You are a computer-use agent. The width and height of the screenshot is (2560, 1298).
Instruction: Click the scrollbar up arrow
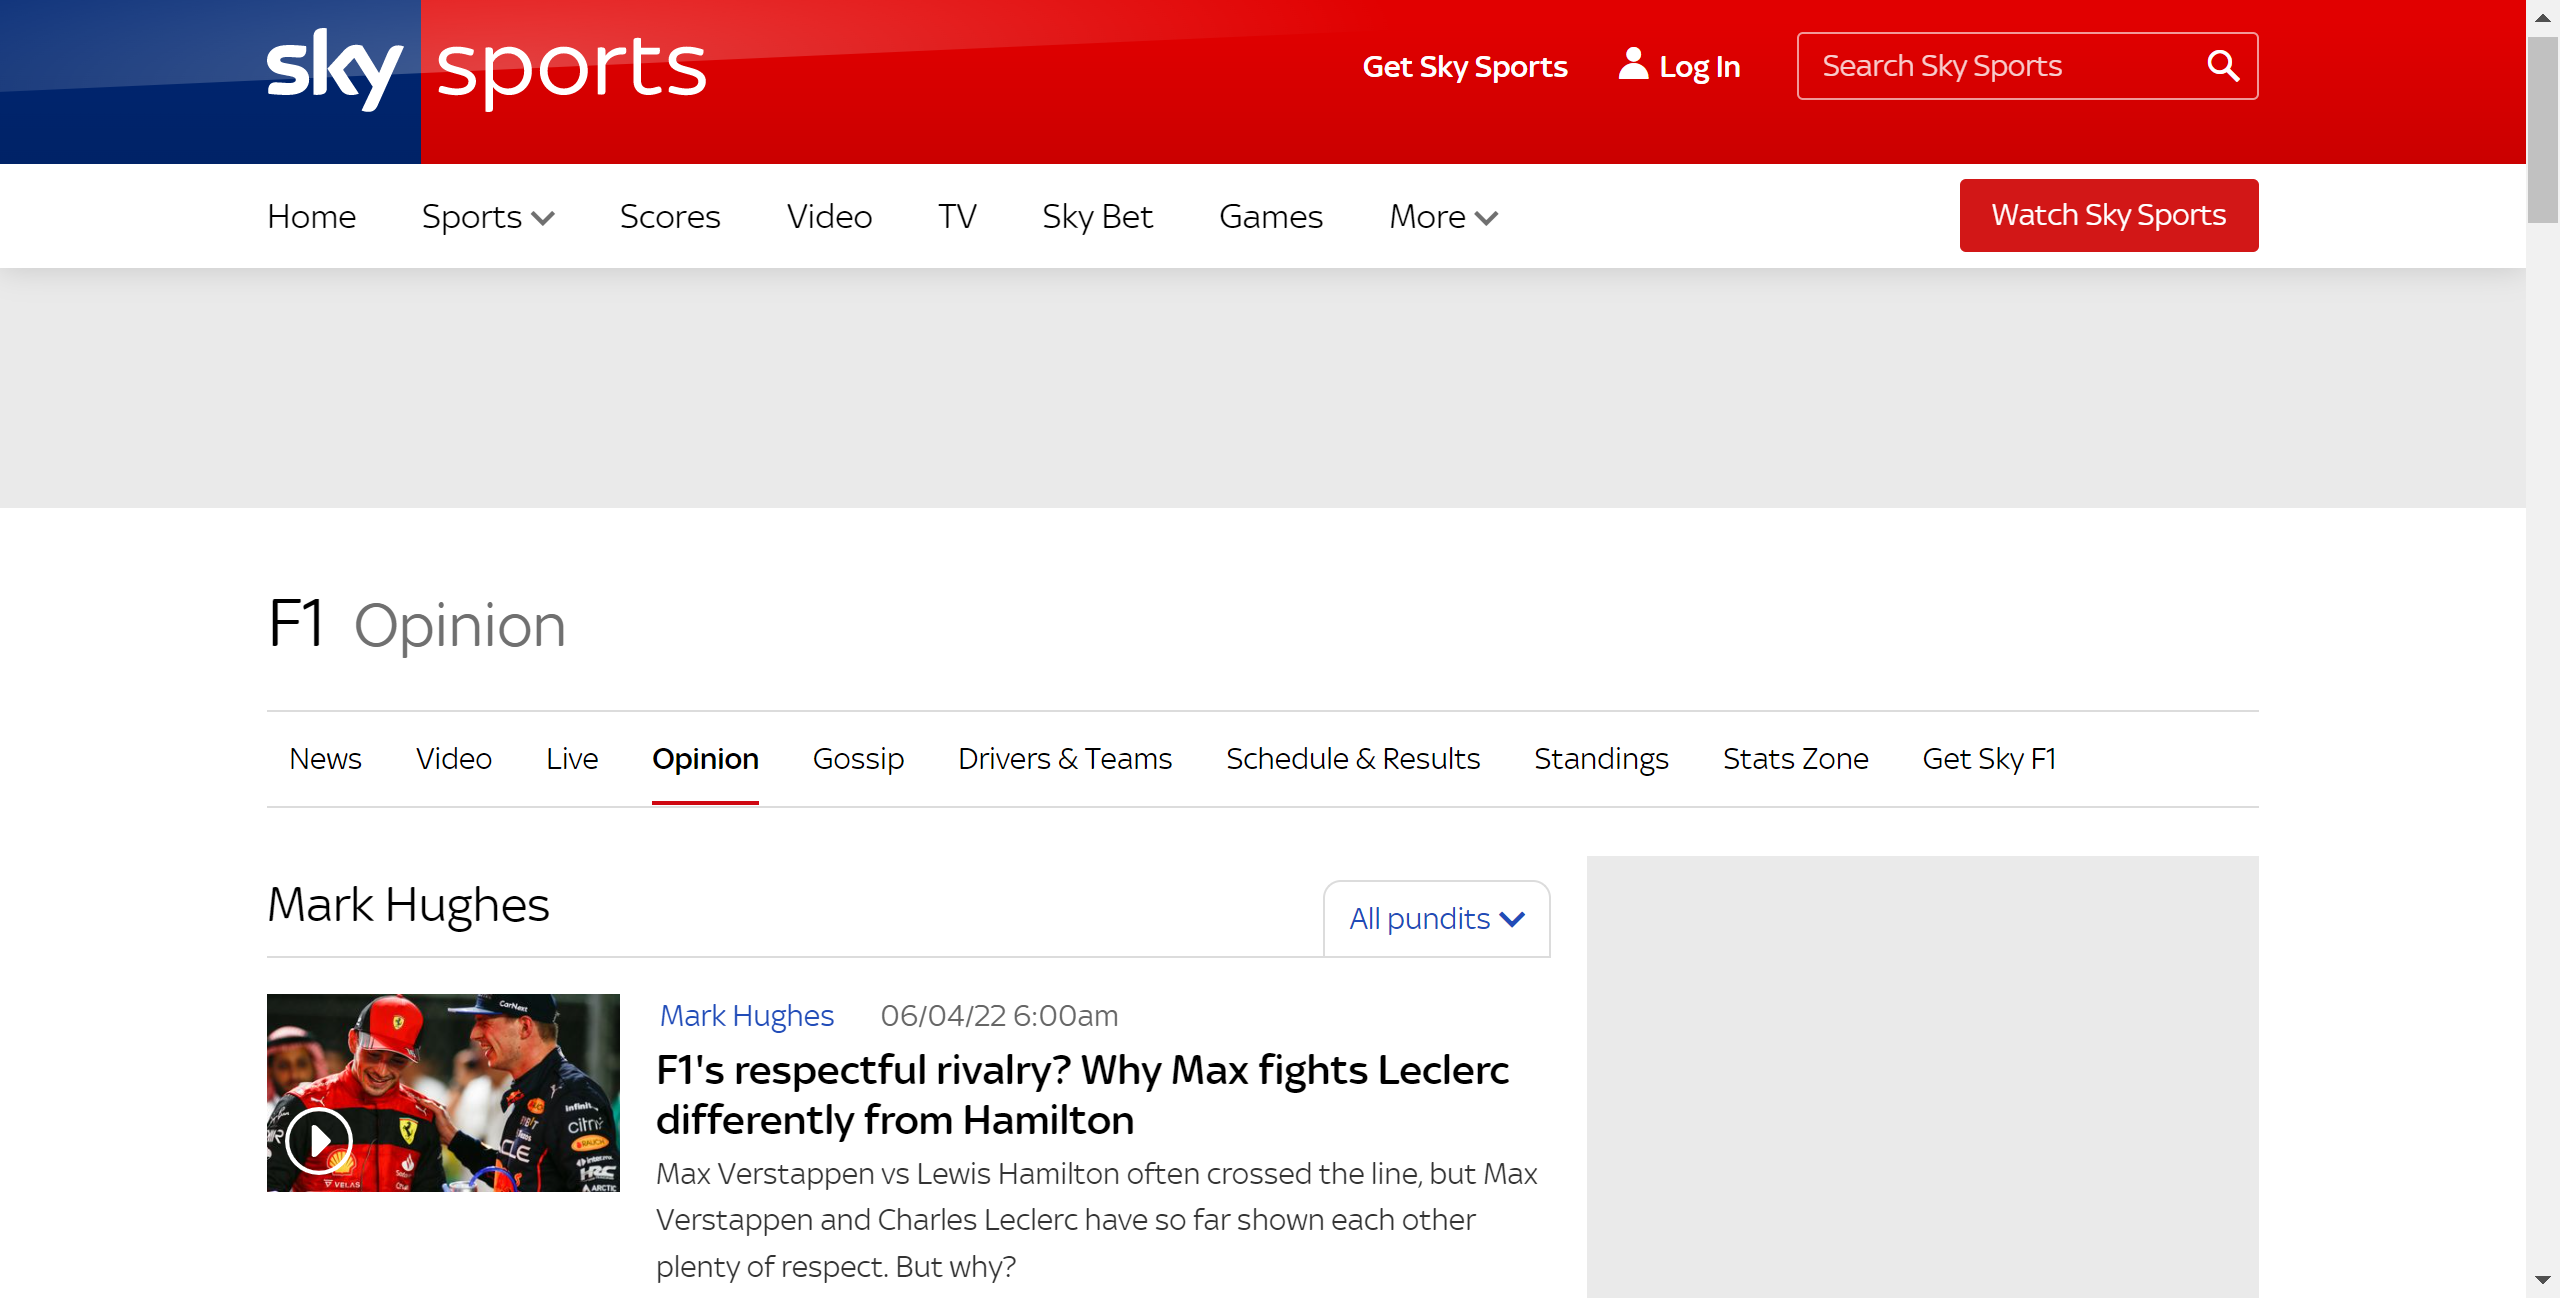(x=2542, y=18)
